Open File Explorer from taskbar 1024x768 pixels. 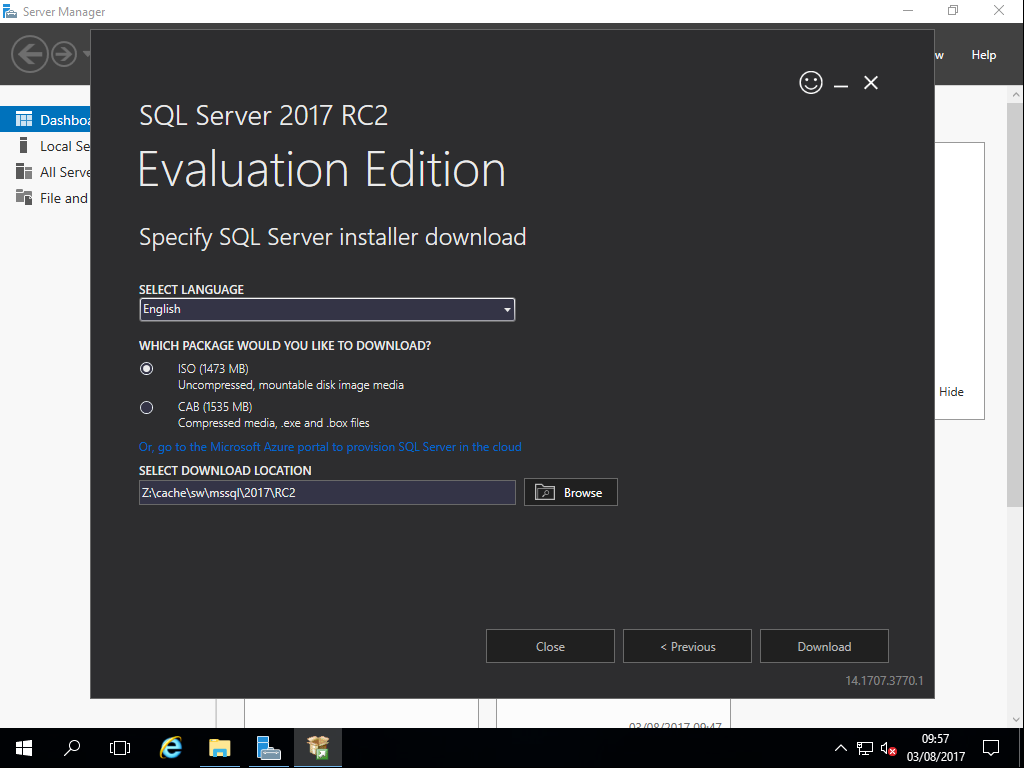[220, 747]
